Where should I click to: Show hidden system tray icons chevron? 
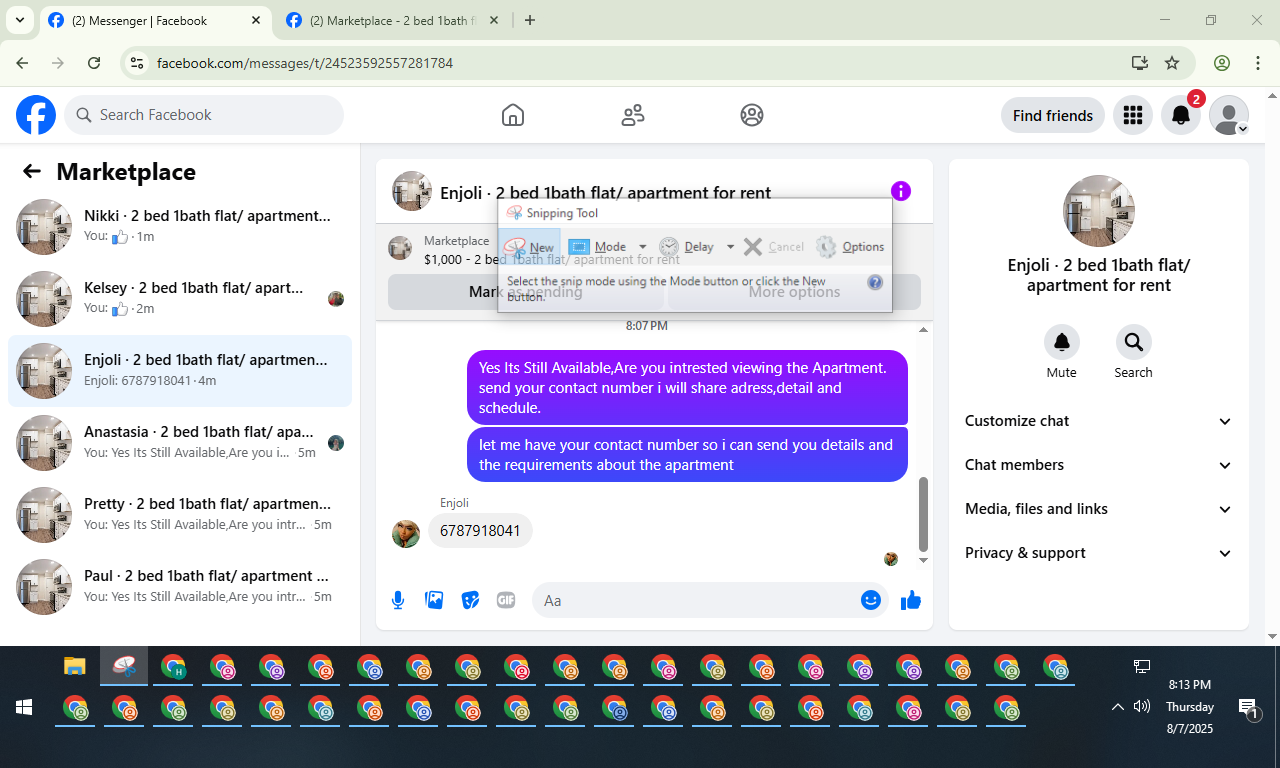pyautogui.click(x=1117, y=707)
